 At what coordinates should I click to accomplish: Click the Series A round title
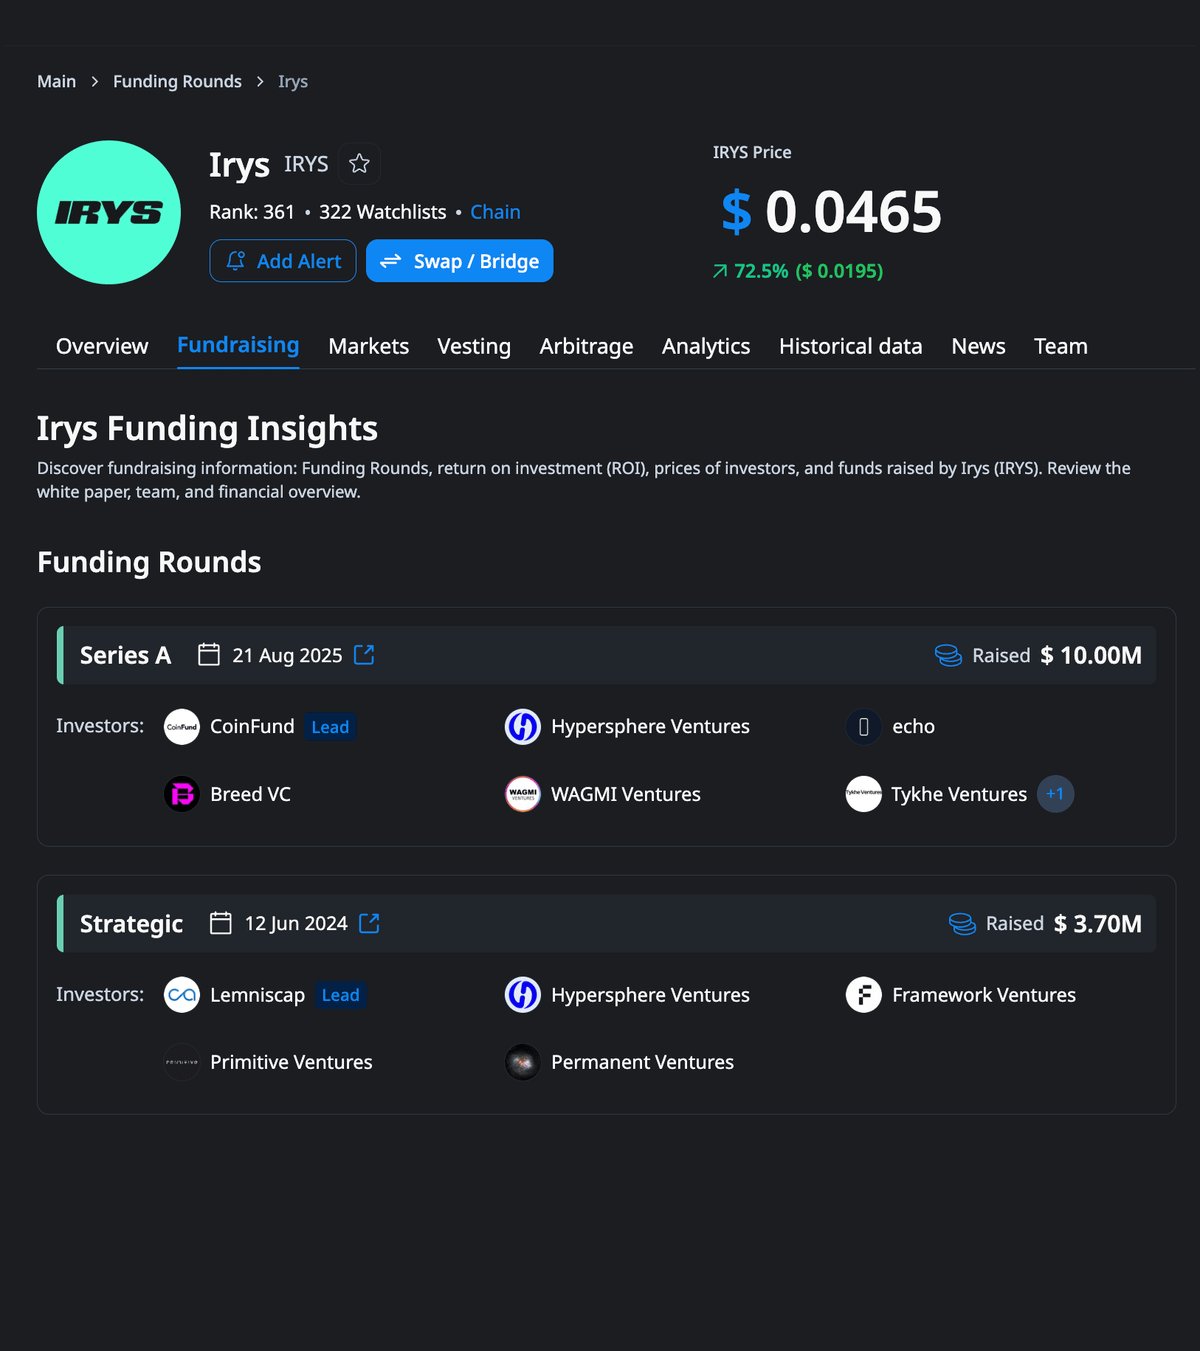click(x=125, y=655)
